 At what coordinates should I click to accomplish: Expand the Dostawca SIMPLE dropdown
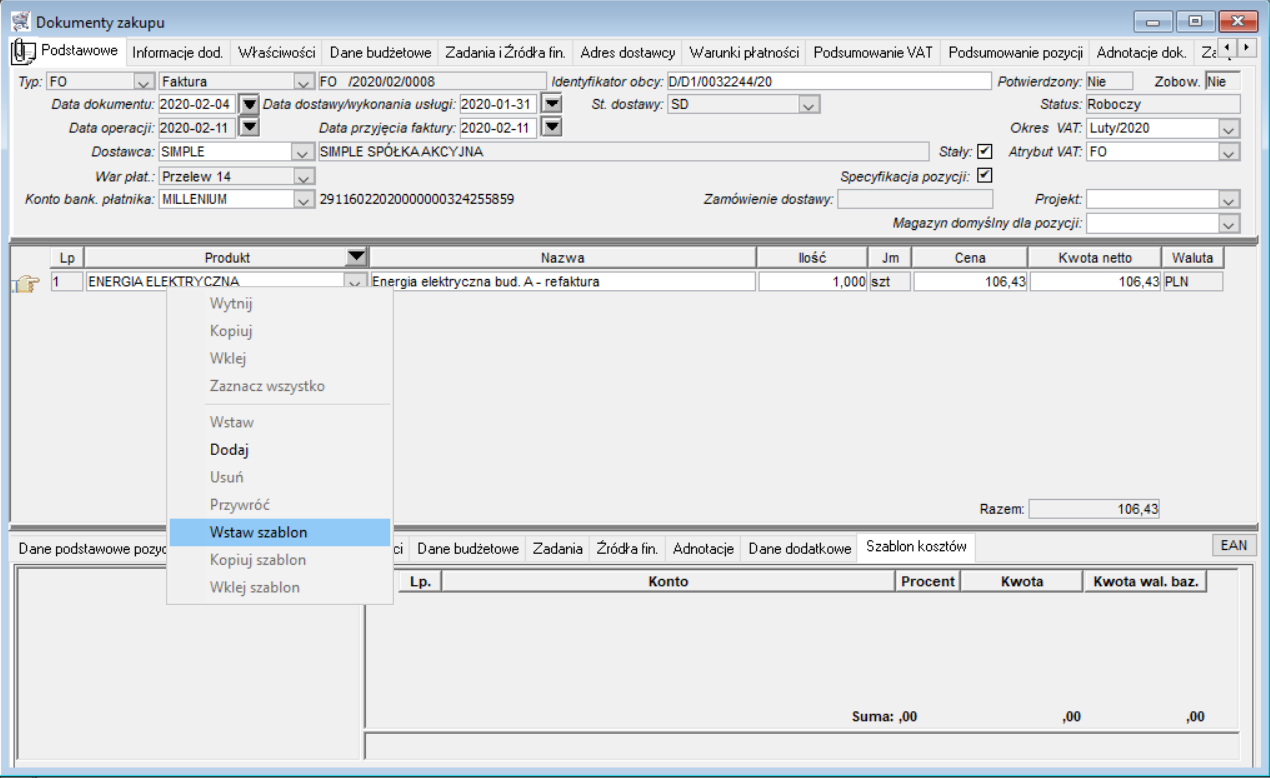point(303,152)
